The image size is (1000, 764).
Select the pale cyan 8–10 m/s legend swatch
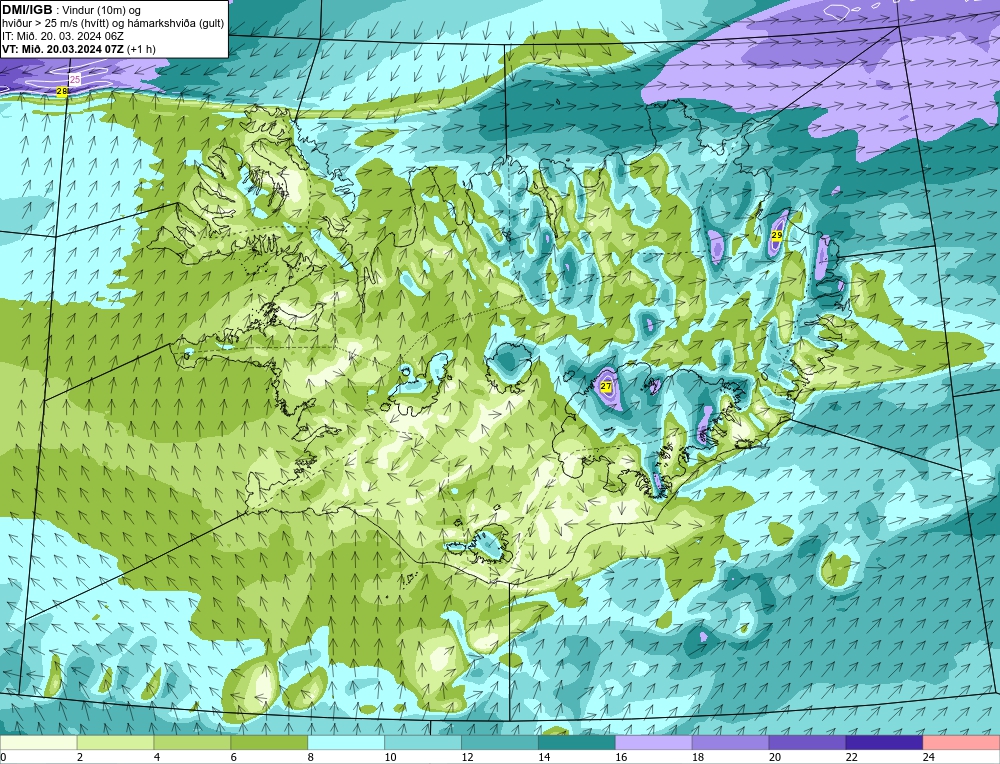pos(346,743)
